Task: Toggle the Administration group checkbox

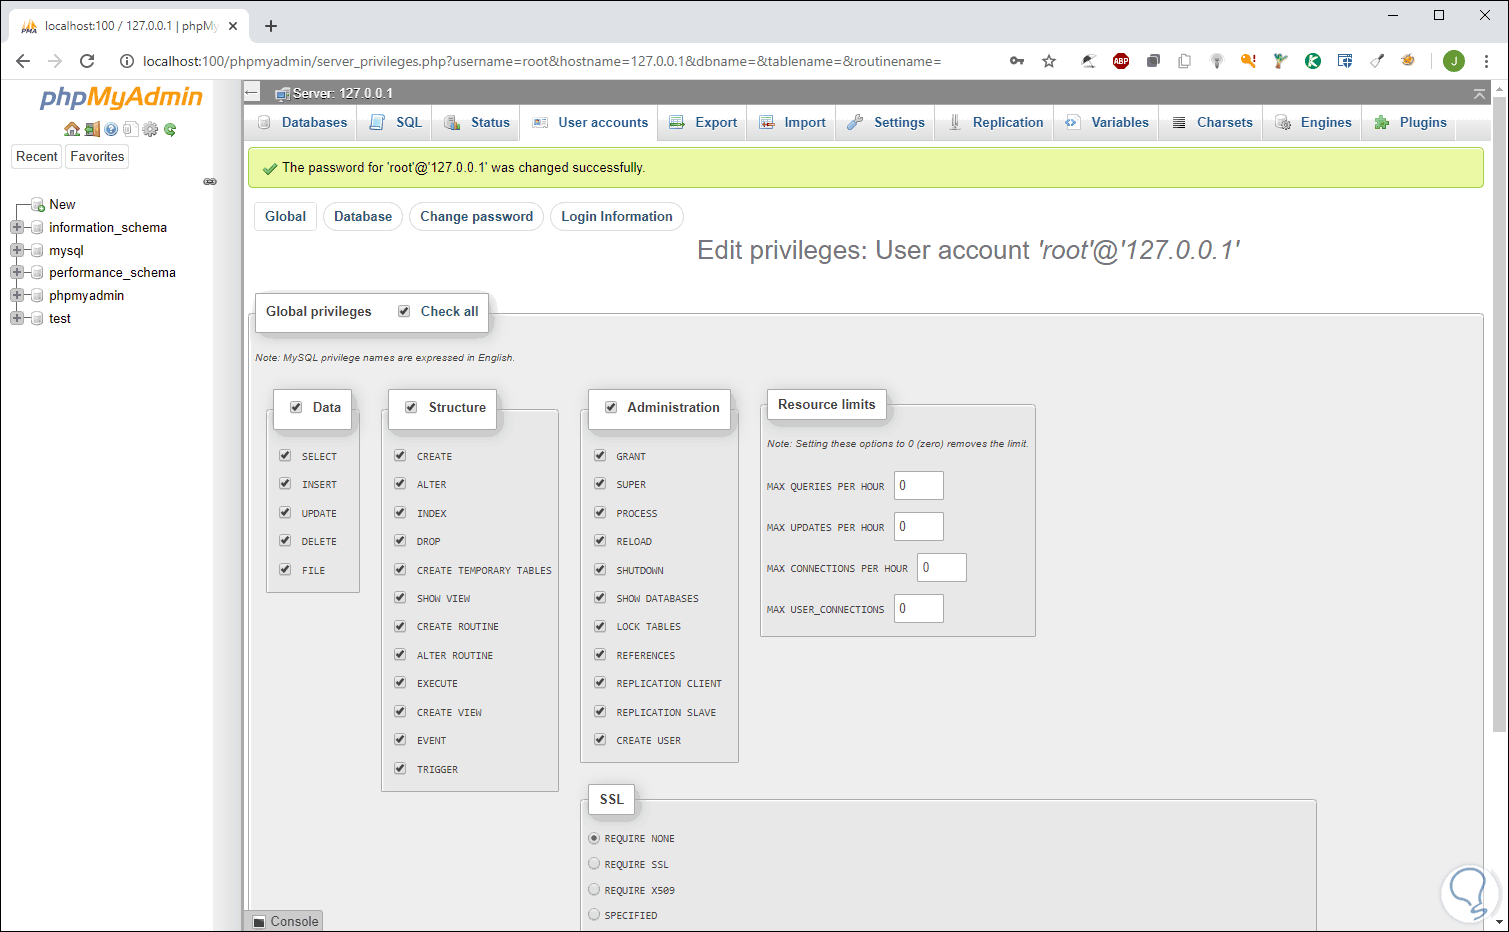Action: 611,407
